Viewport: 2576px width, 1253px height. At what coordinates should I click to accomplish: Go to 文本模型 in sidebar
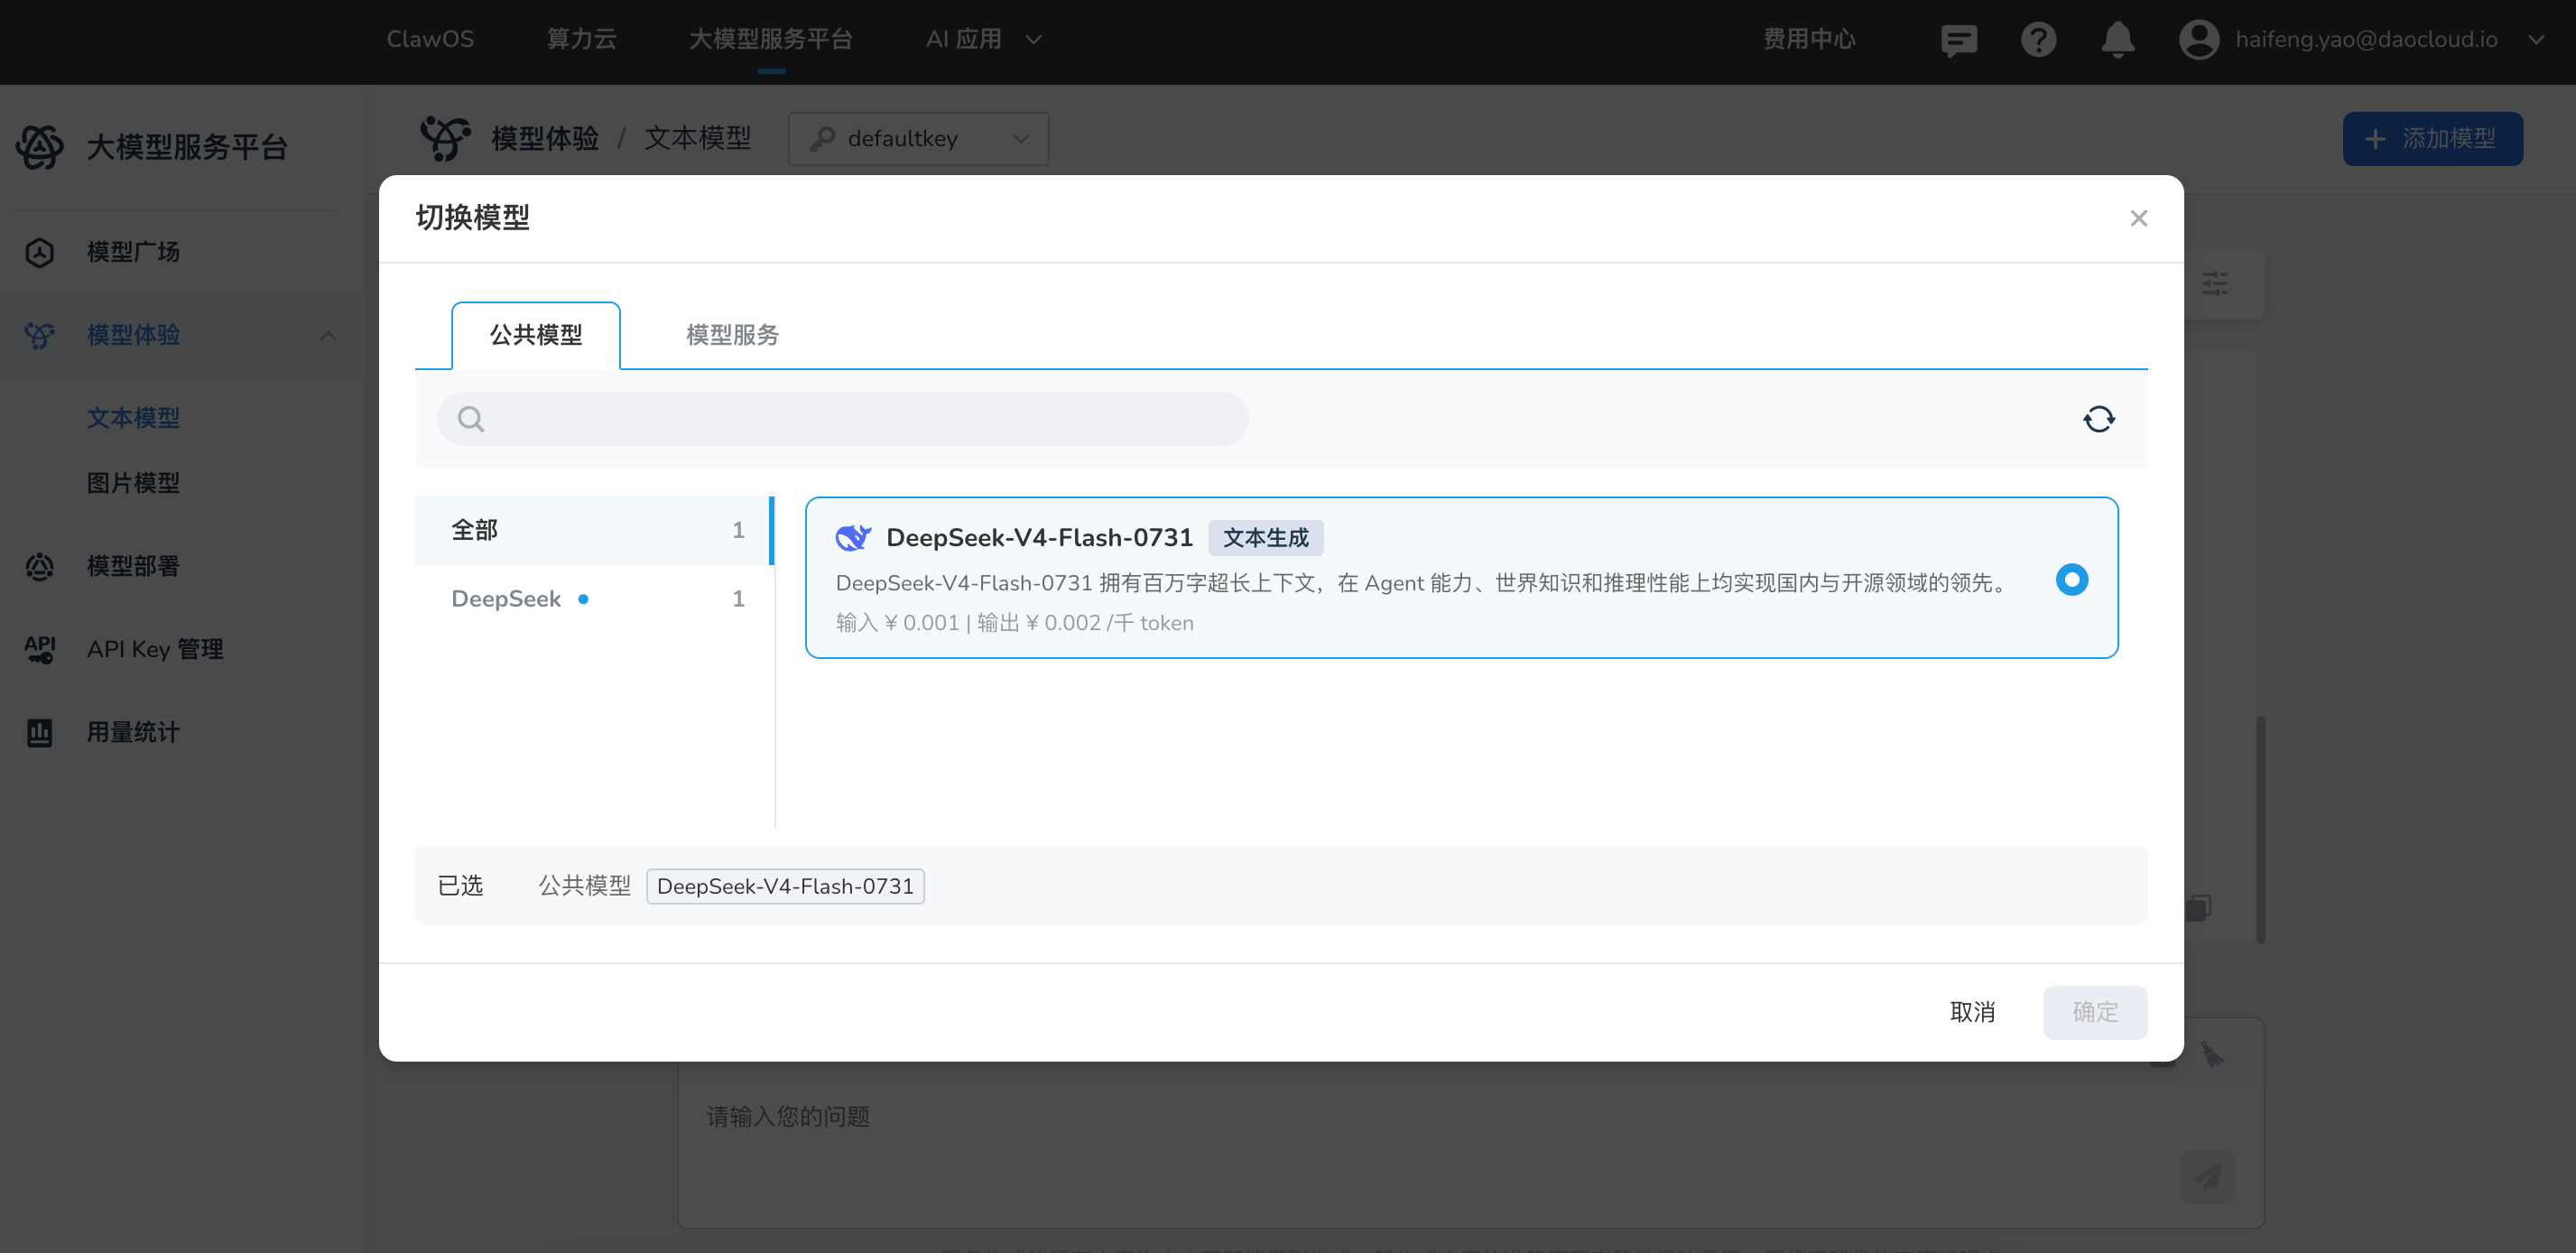pos(133,418)
